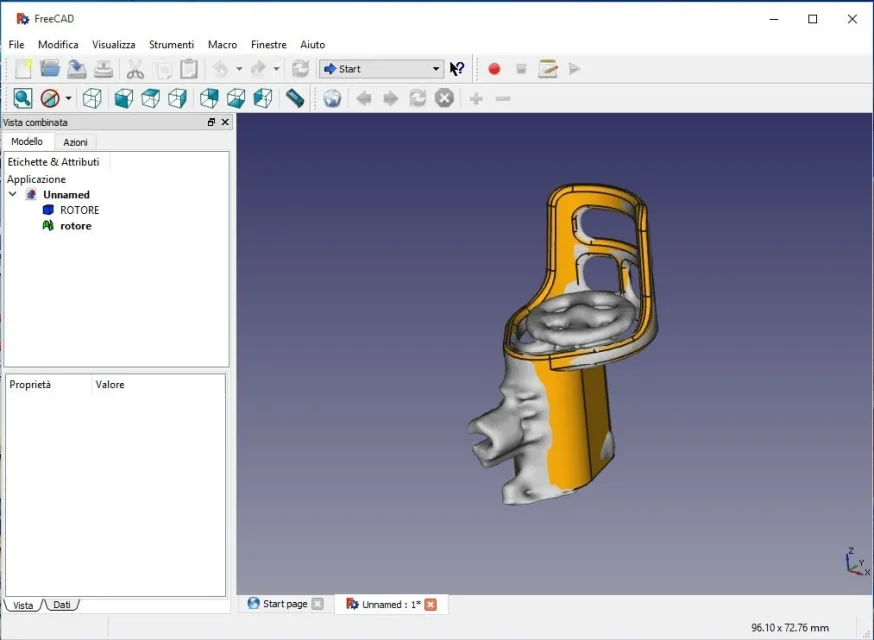Collapse the Unnamed document tree node
The height and width of the screenshot is (640, 874).
pyautogui.click(x=12, y=195)
